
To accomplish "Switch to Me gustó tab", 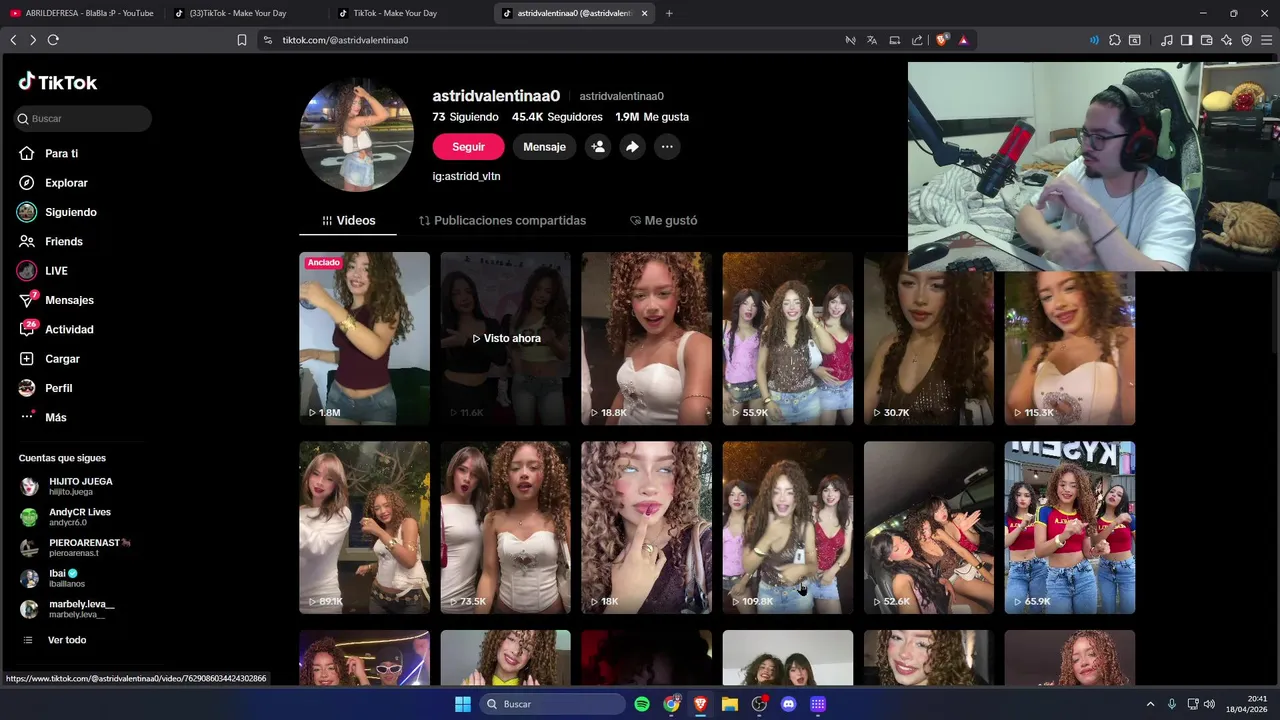I will pos(663,220).
